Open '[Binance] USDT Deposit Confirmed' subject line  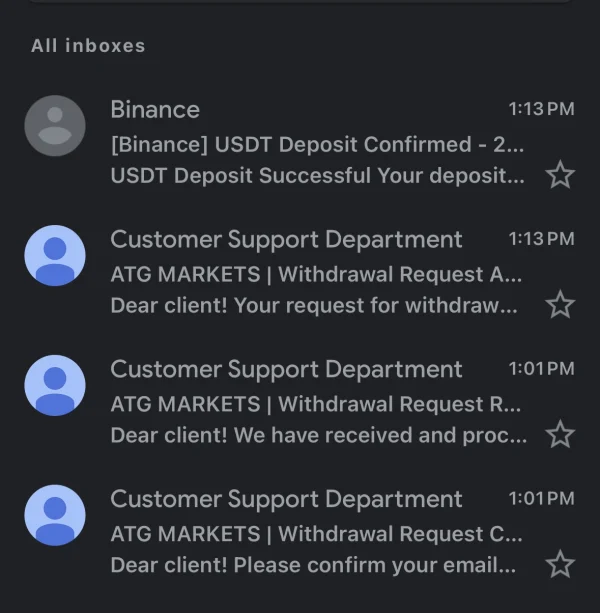click(x=316, y=144)
